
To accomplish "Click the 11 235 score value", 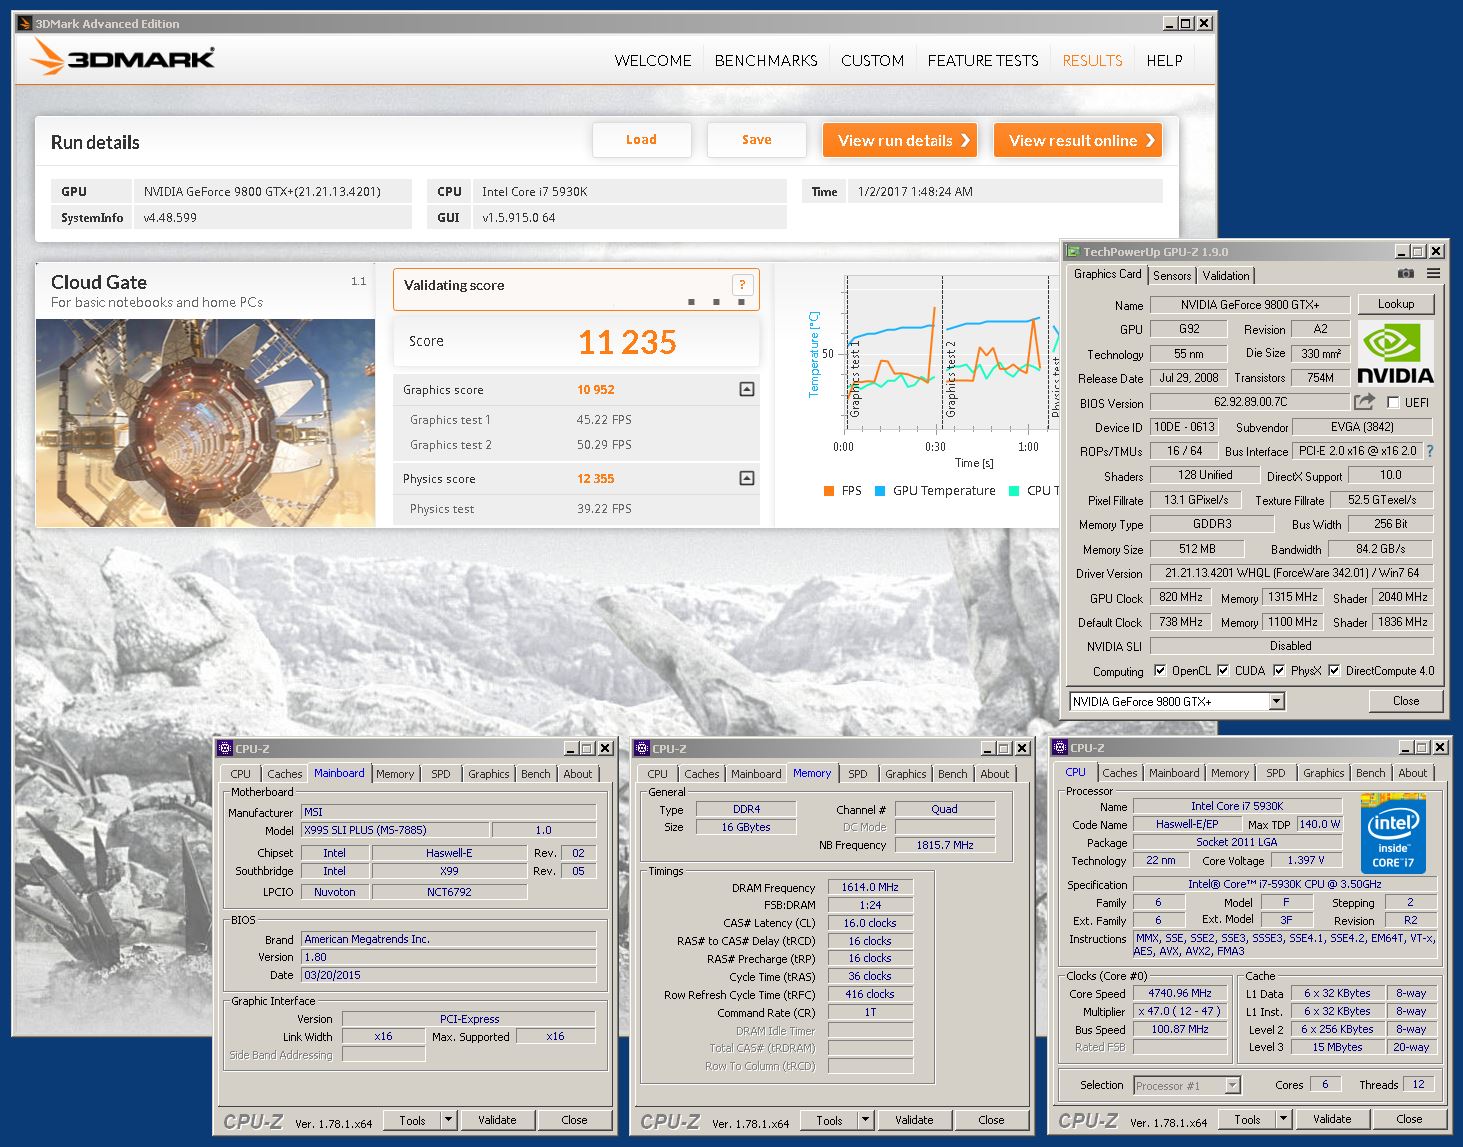I will tap(627, 342).
